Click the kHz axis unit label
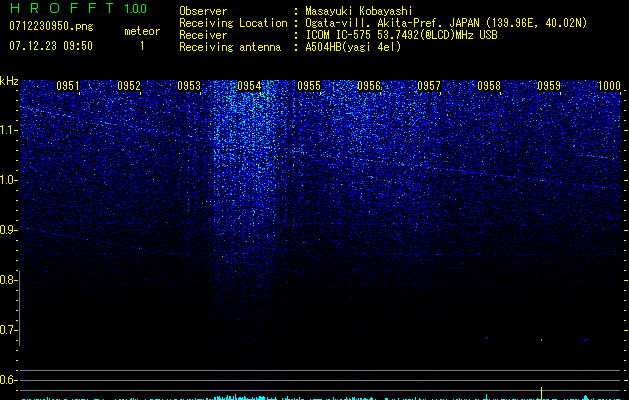Image resolution: width=629 pixels, height=400 pixels. coord(9,81)
